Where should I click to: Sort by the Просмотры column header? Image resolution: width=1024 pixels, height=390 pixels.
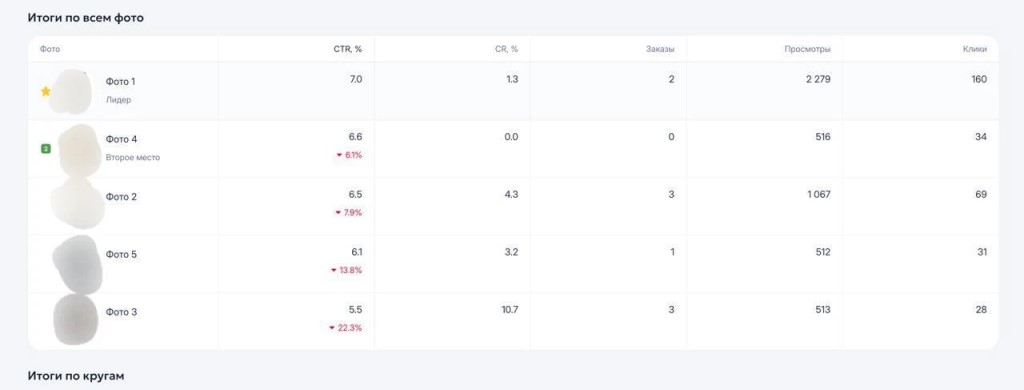pyautogui.click(x=808, y=49)
